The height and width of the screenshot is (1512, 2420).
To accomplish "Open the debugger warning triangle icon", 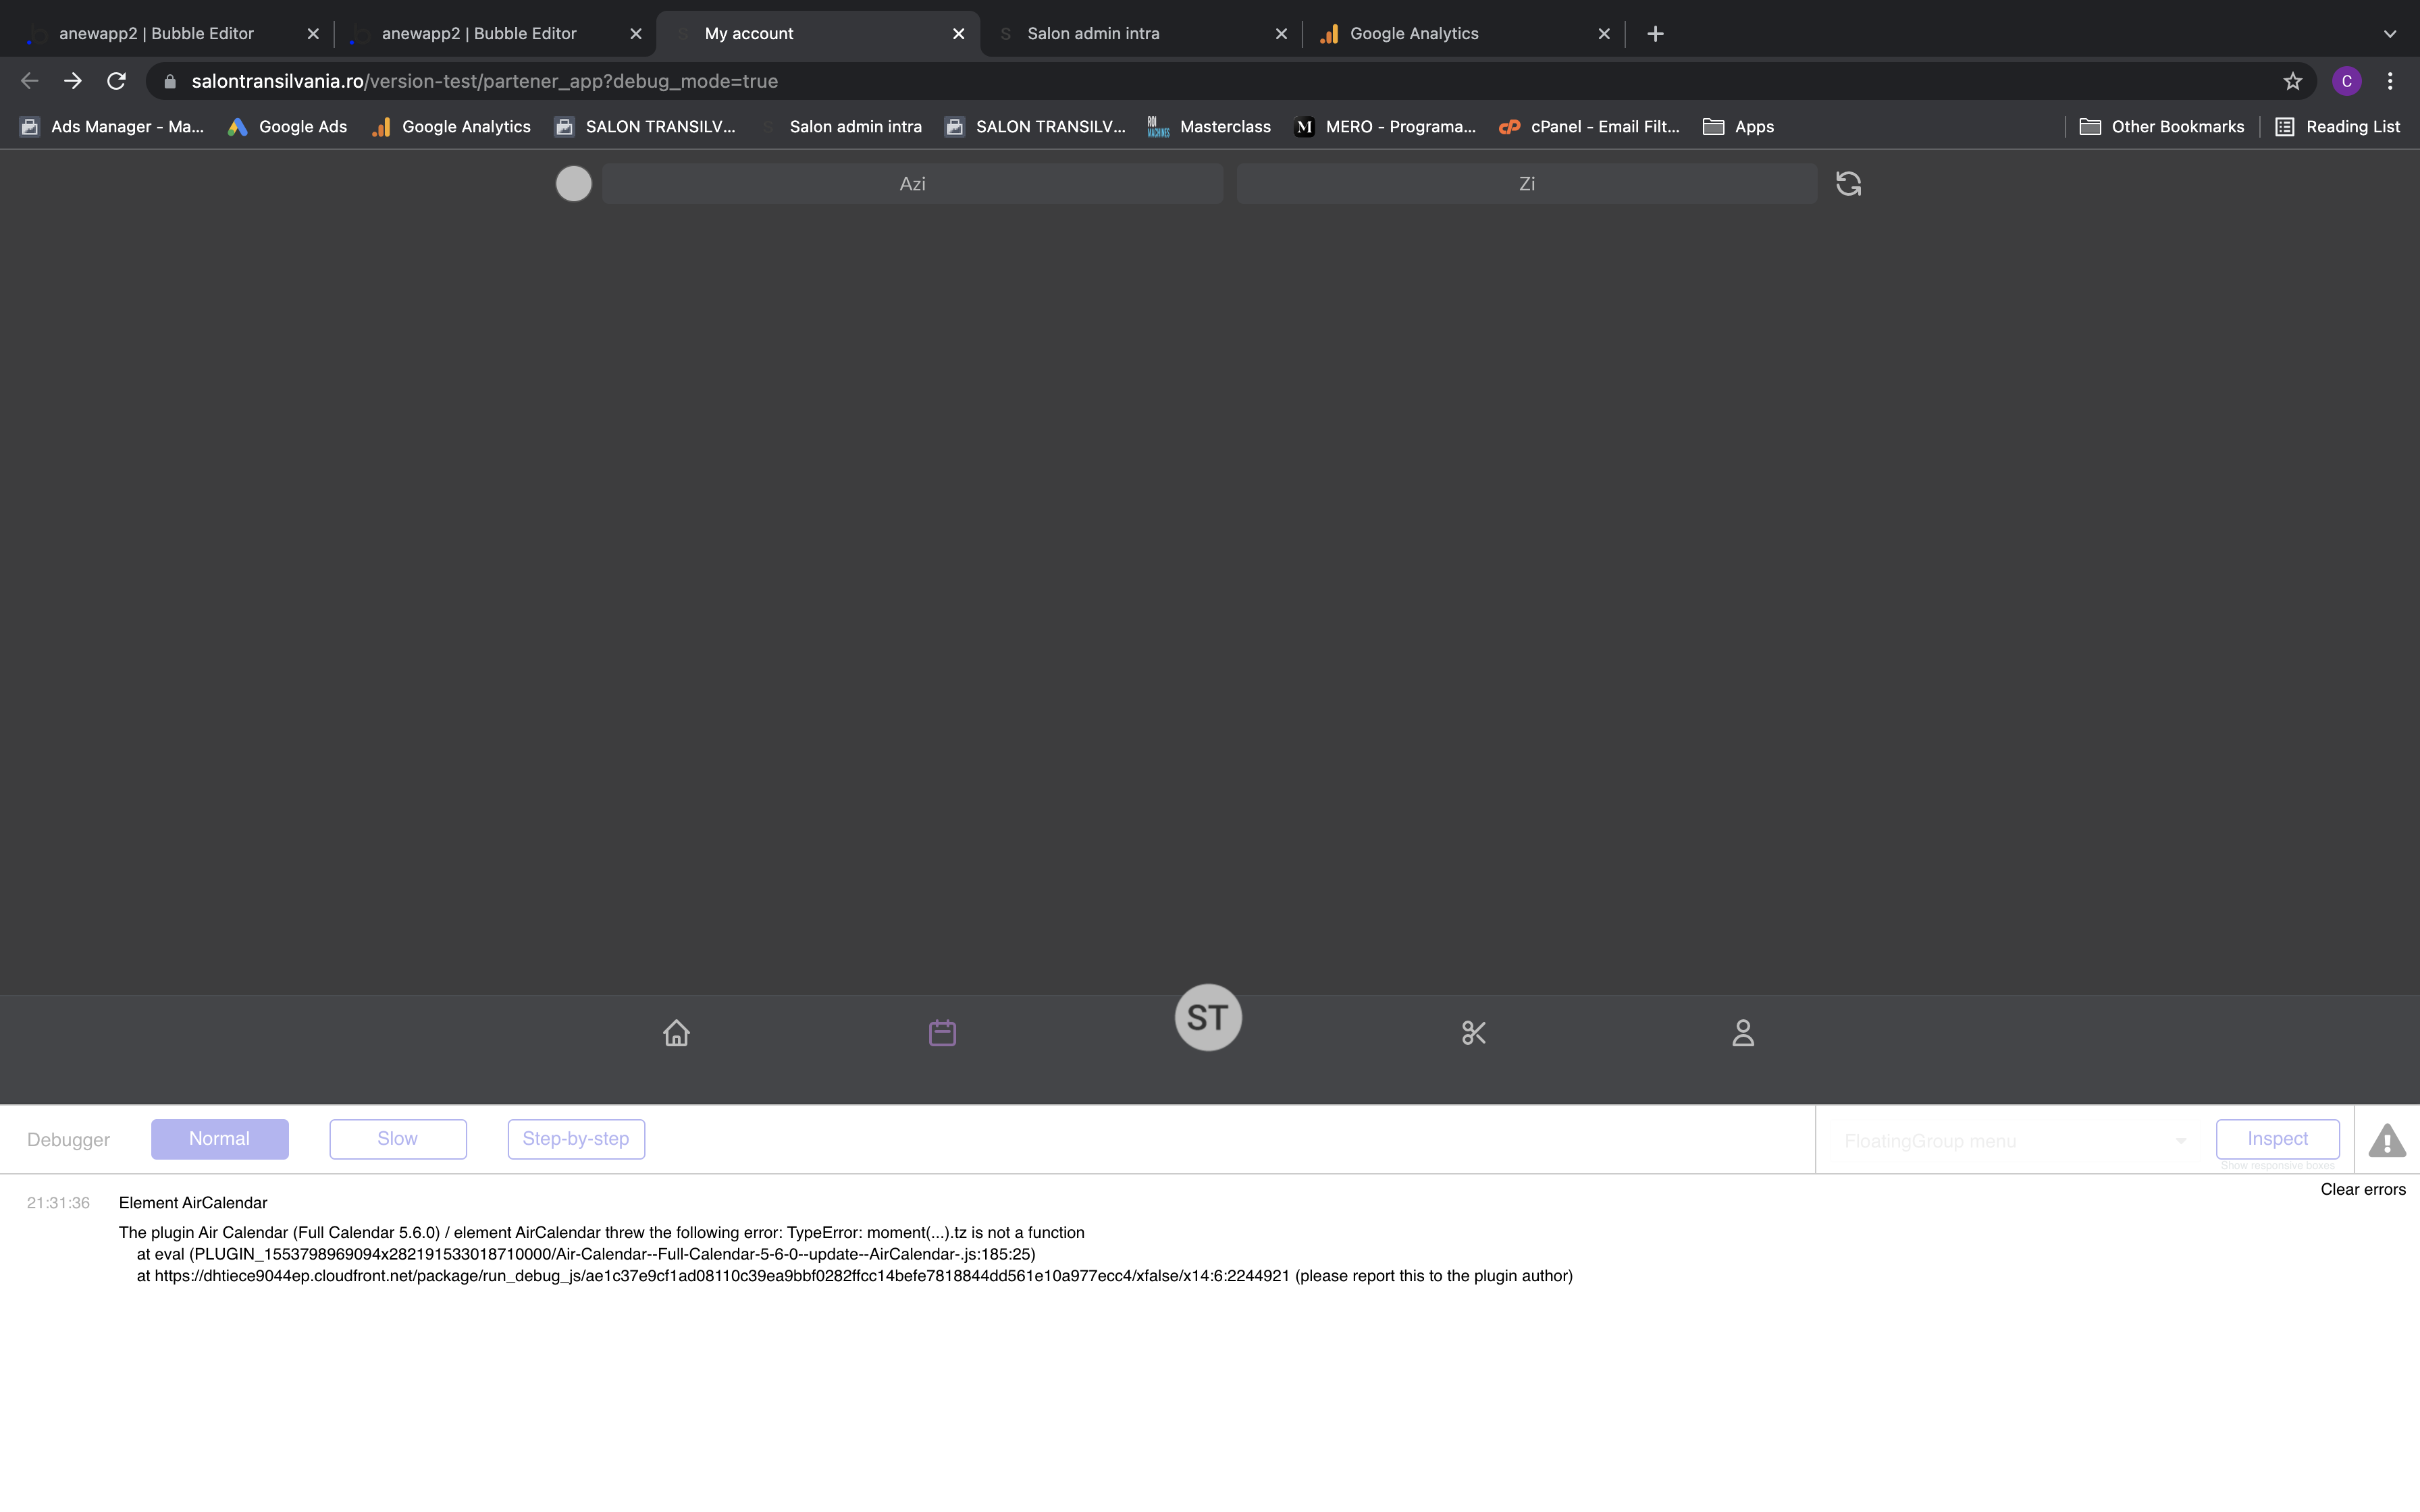I will (2387, 1140).
